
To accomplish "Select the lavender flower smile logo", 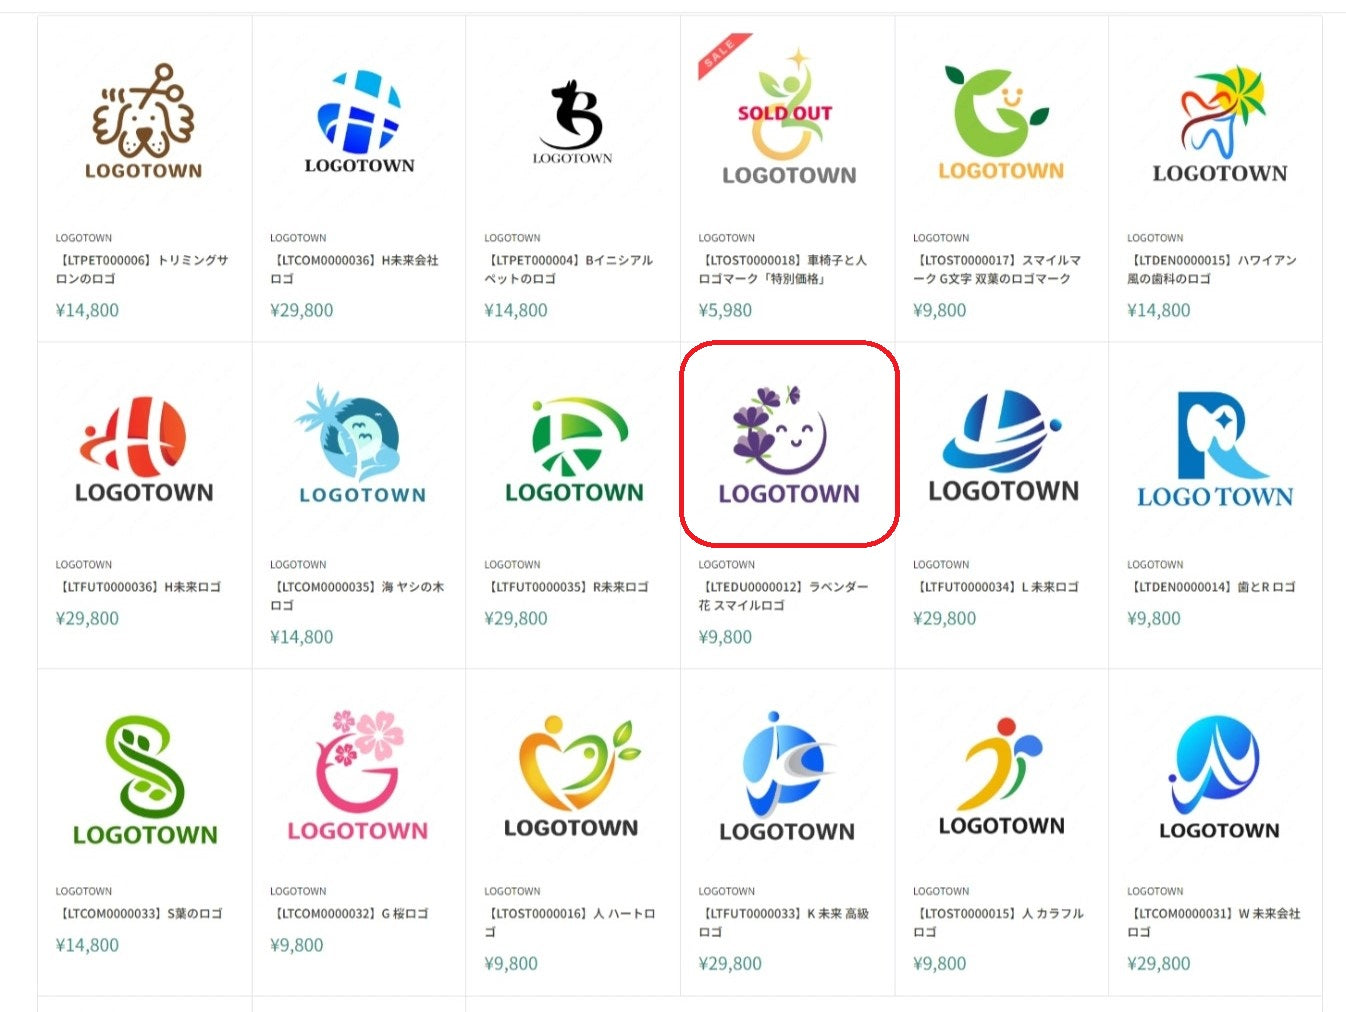I will 789,445.
